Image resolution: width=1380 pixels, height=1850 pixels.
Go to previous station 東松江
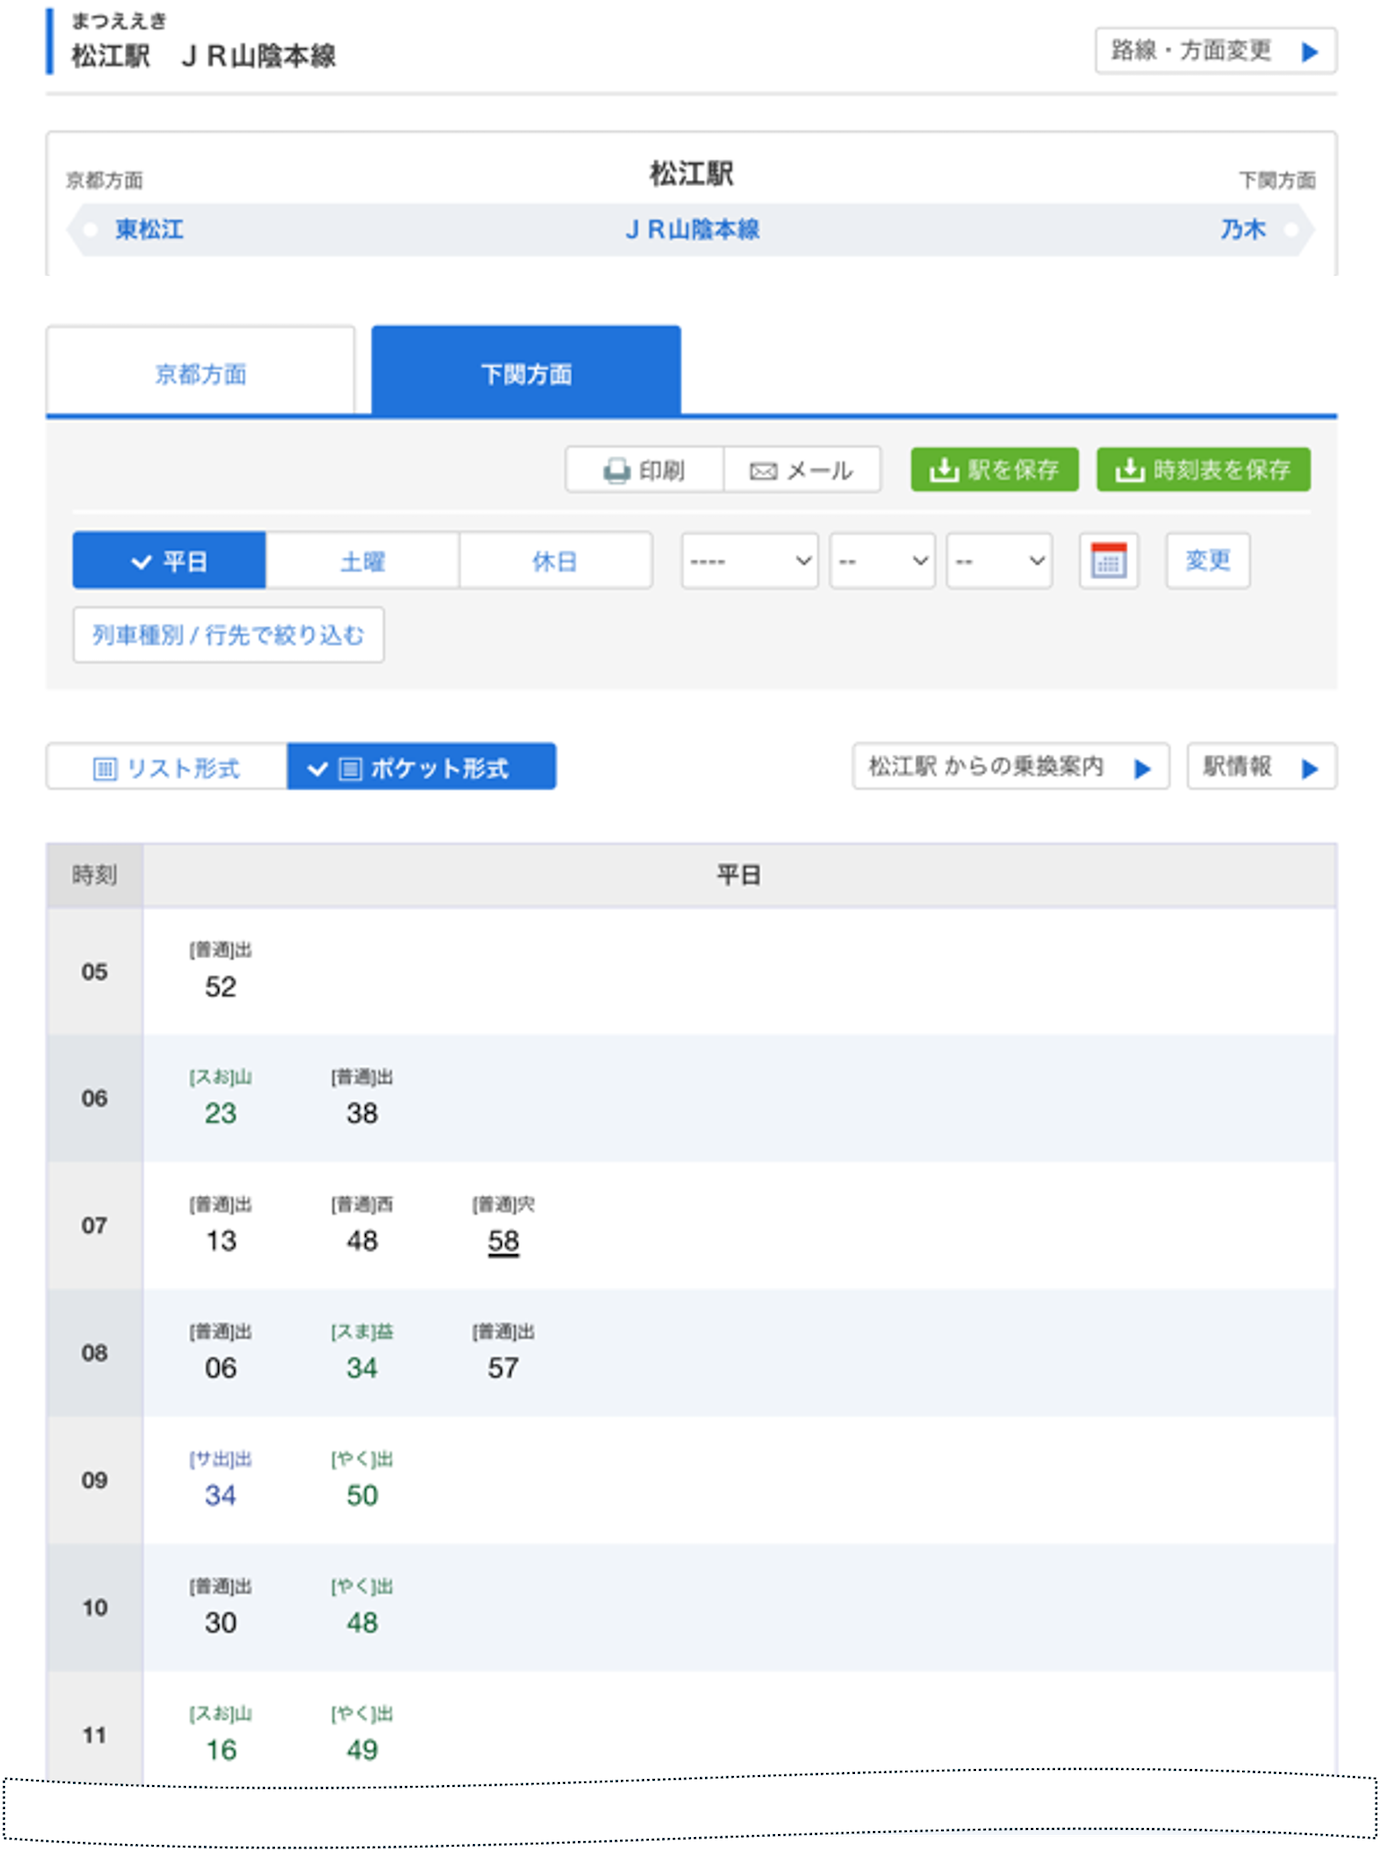[x=149, y=230]
